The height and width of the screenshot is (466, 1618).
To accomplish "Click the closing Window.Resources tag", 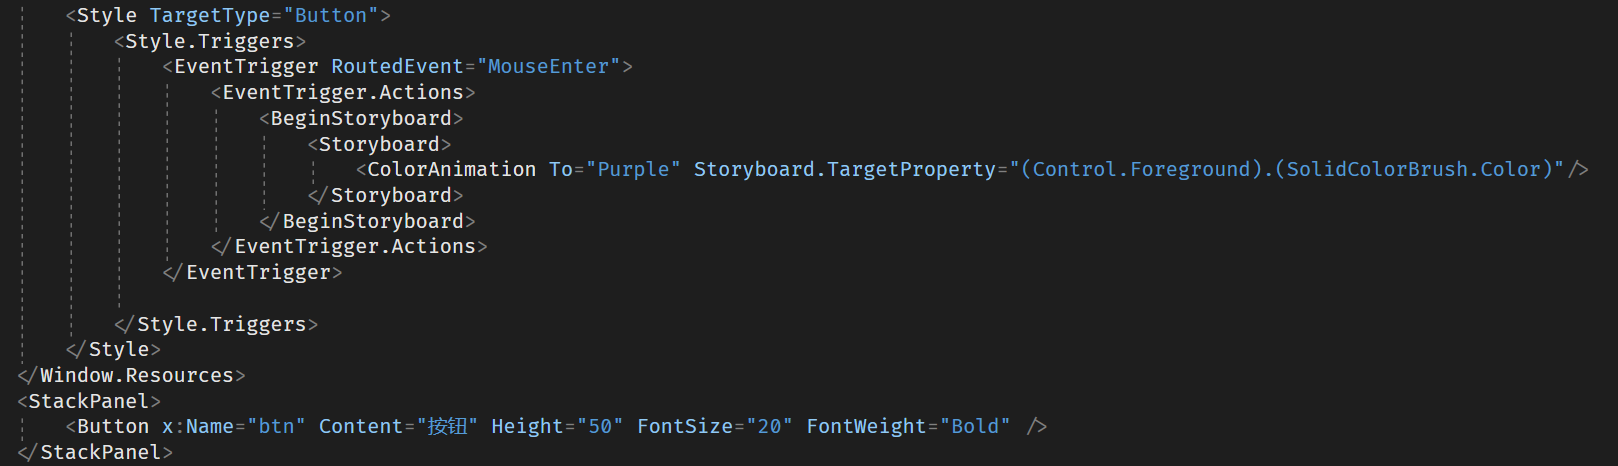I will pos(136,375).
